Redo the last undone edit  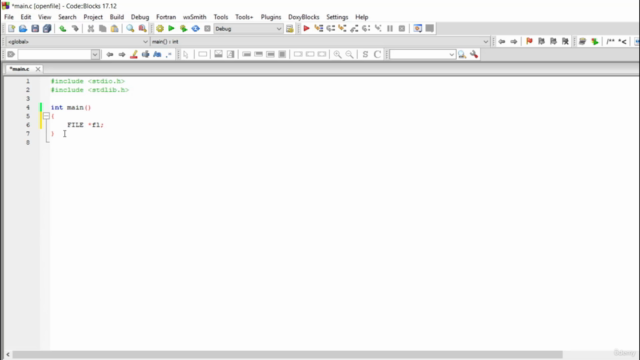(75, 29)
